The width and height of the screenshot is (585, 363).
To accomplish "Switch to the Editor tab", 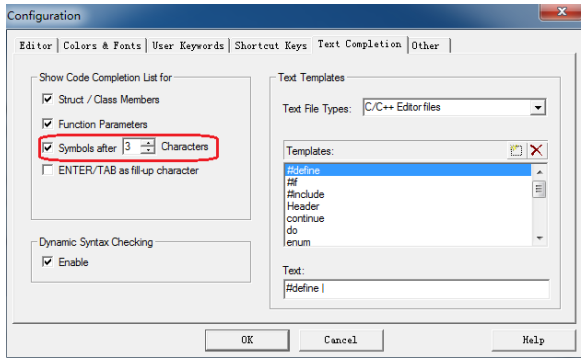I will pyautogui.click(x=36, y=46).
